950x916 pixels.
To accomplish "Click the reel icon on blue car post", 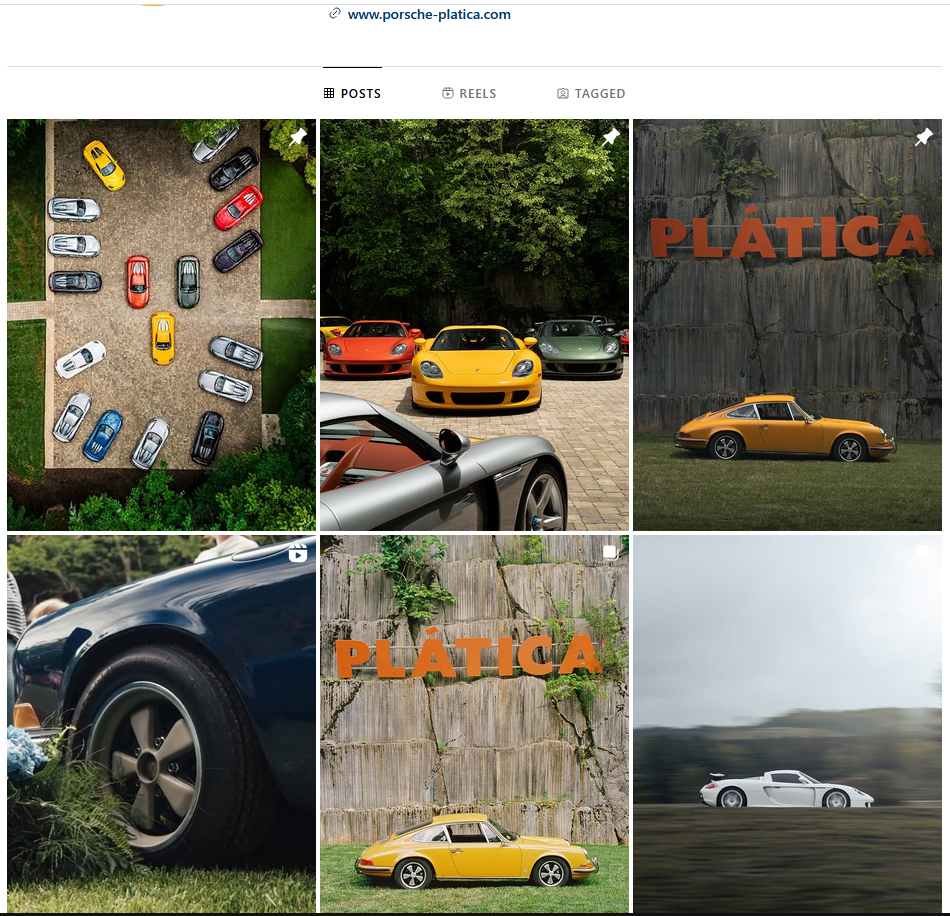I will (x=297, y=553).
